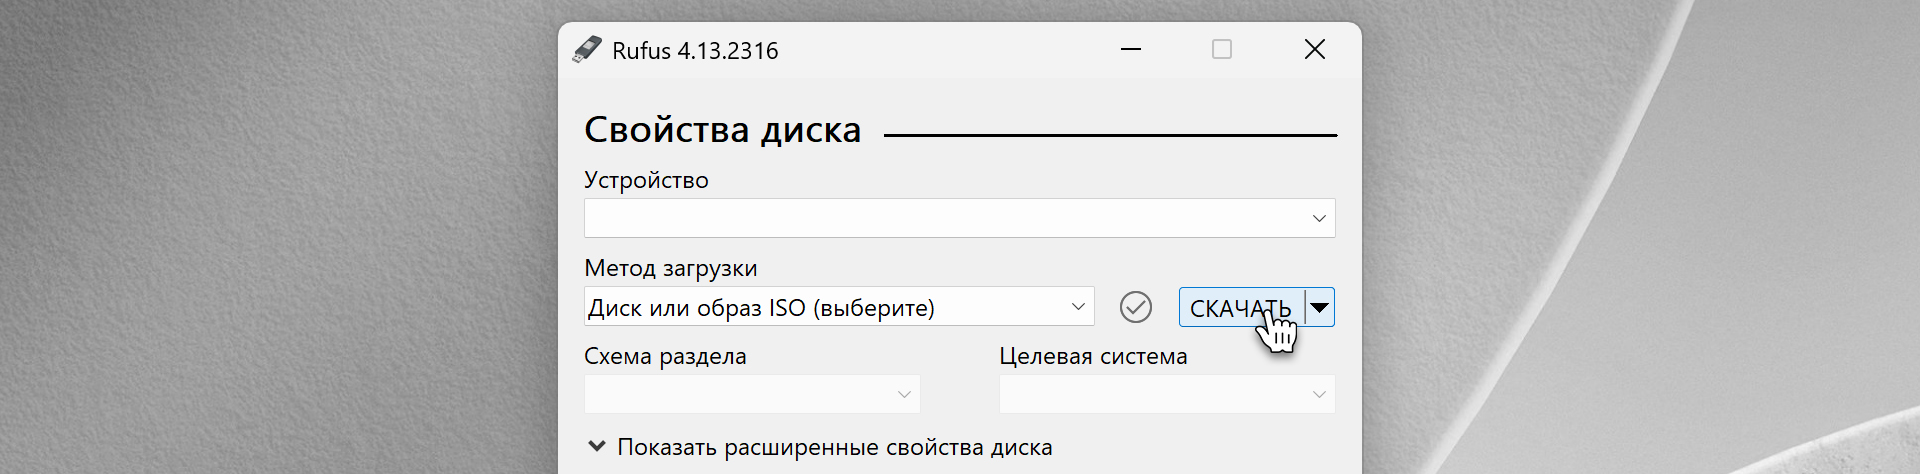Close the Rufus window

tap(1315, 50)
